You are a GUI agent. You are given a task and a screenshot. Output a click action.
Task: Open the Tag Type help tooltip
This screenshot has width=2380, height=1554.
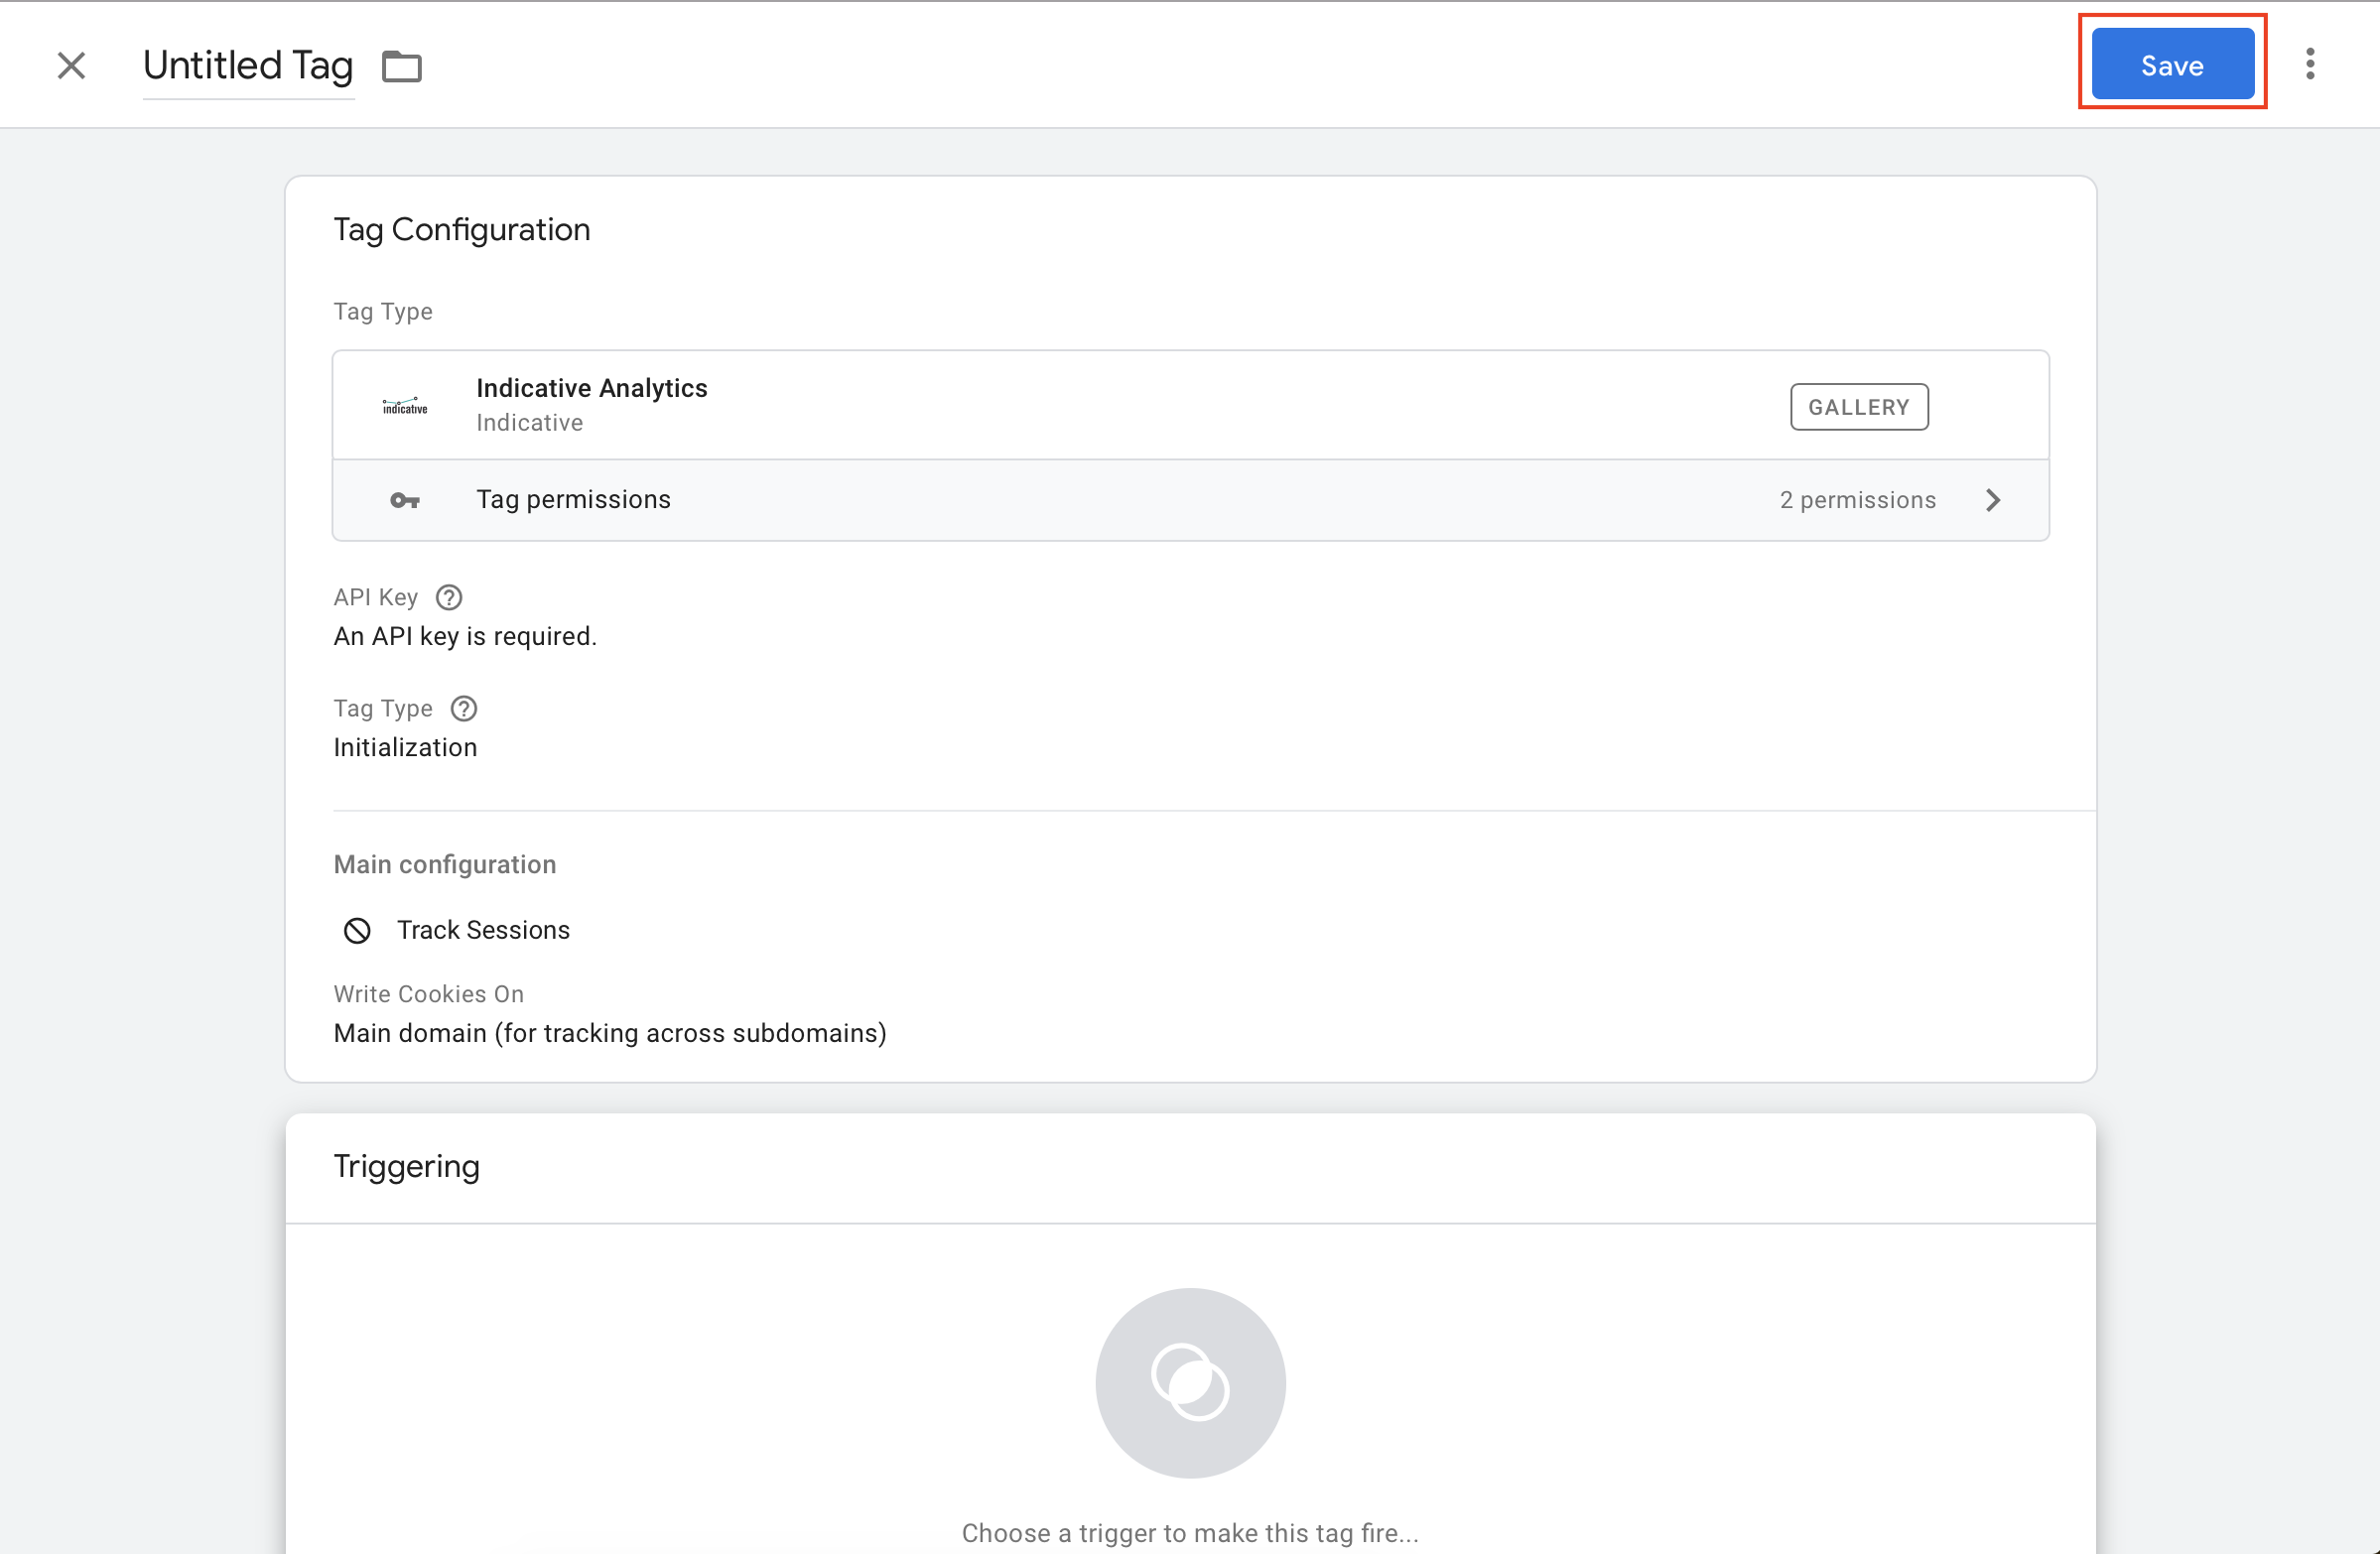463,708
